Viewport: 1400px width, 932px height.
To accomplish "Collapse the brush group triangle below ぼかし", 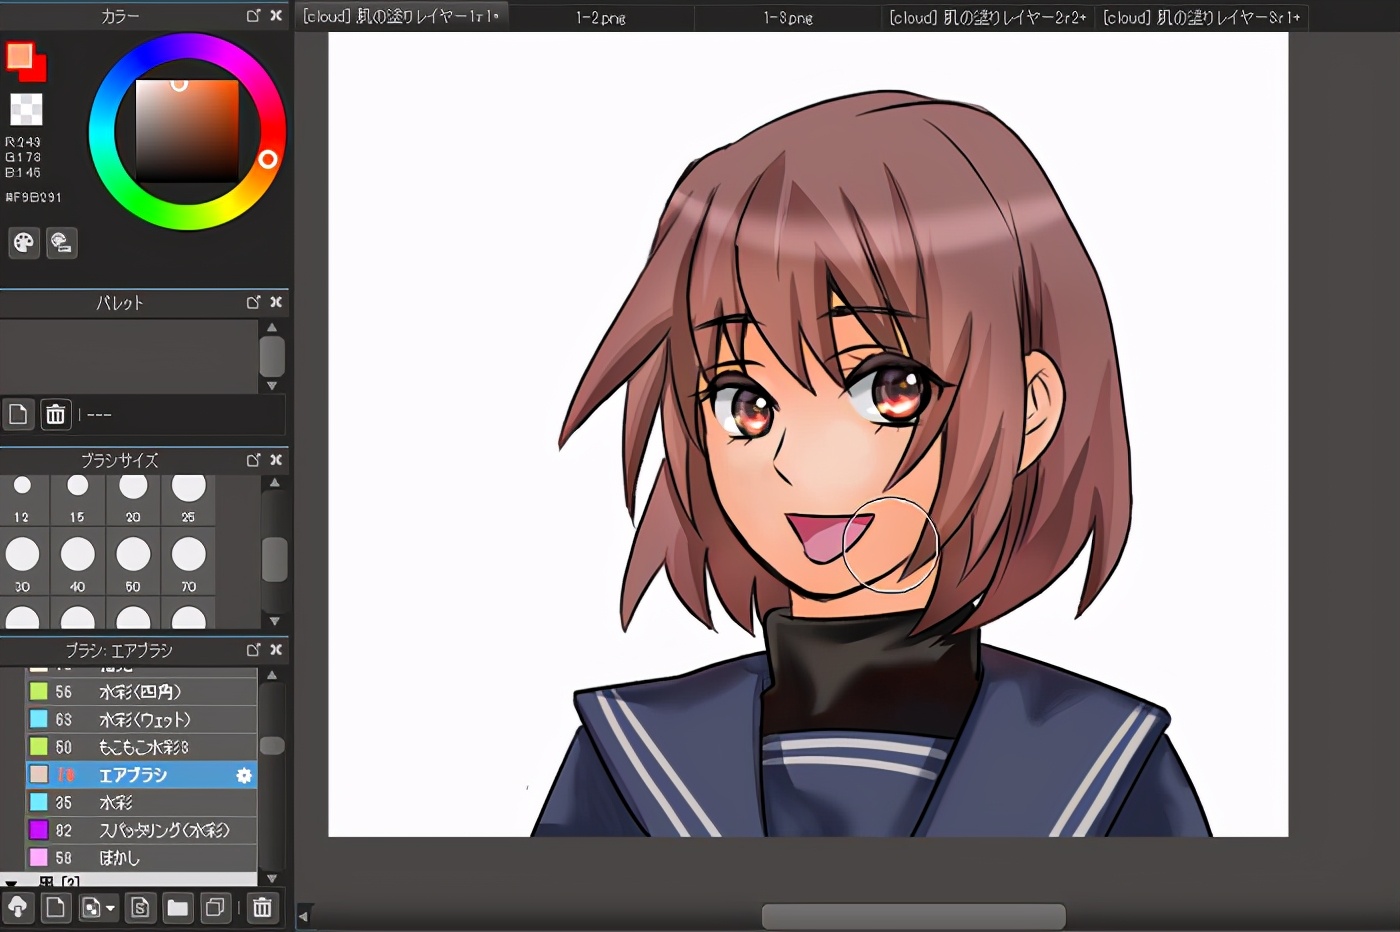I will (11, 884).
